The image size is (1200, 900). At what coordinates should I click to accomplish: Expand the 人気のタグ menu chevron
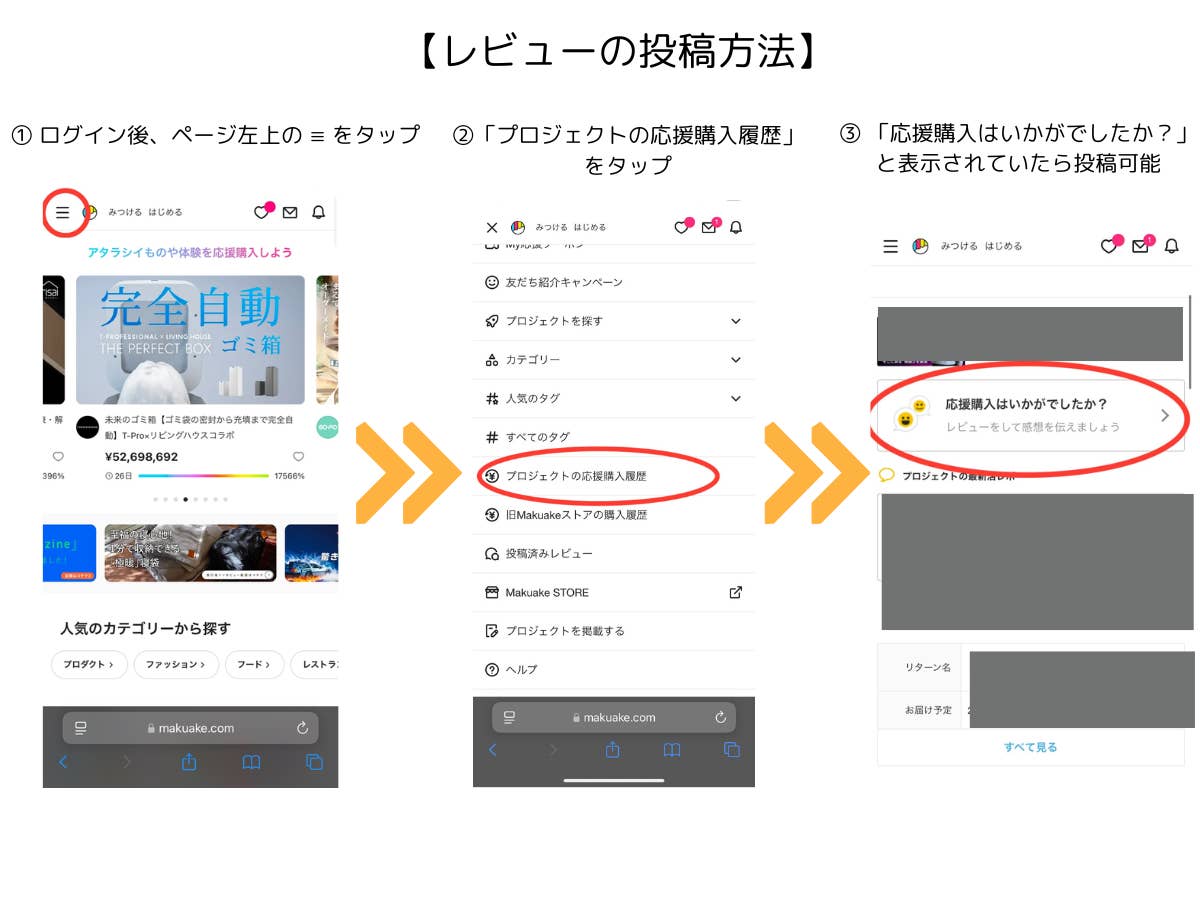click(736, 398)
